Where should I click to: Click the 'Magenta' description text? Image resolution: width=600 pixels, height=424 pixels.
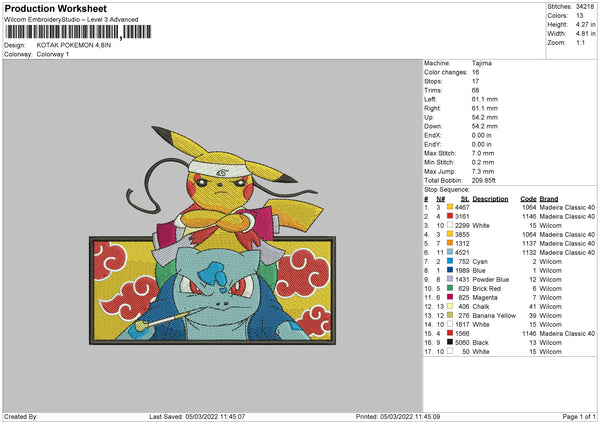click(485, 297)
